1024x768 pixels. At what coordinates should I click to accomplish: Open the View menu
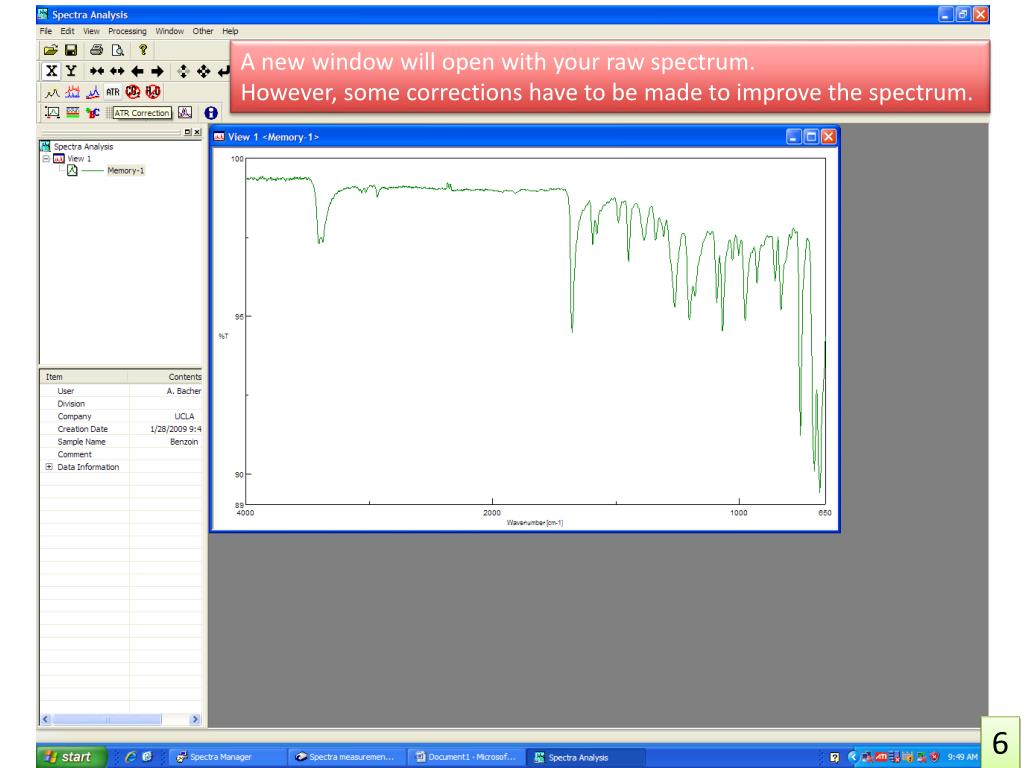click(x=91, y=31)
